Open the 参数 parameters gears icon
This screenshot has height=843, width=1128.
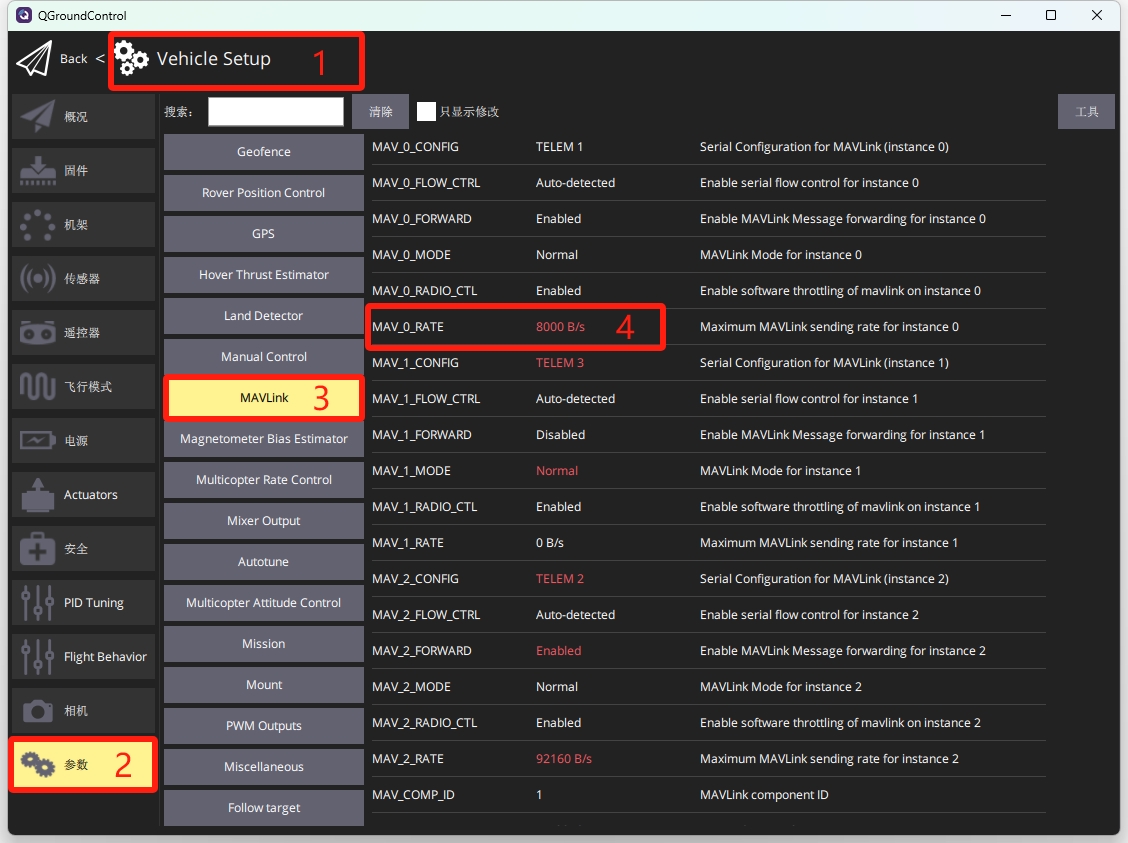(x=37, y=764)
